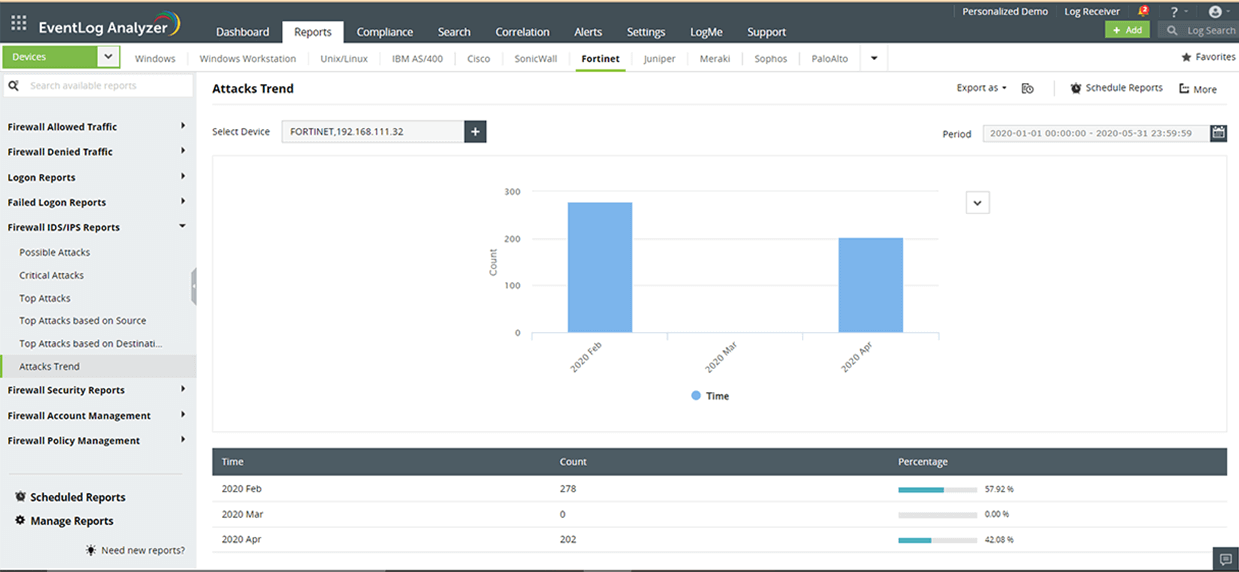Viewport: 1239px width, 572px height.
Task: Click the search reports magnifier icon
Action: coord(14,86)
